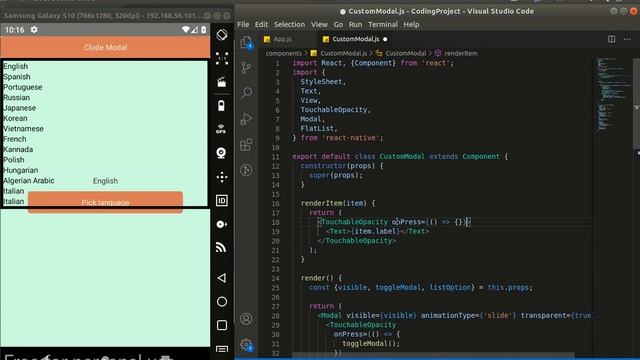Select Polish in the language list
640x360 pixels.
(x=13, y=160)
